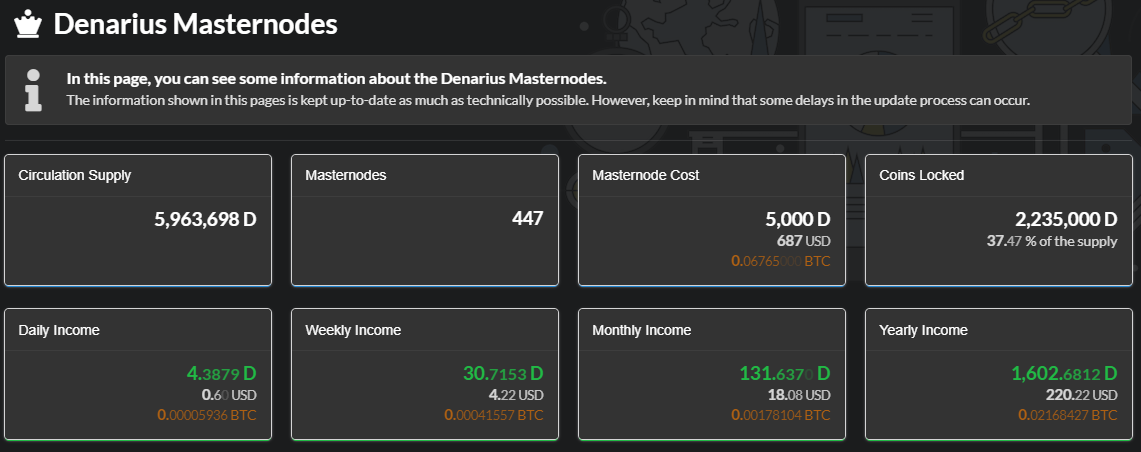This screenshot has width=1141, height=452.
Task: Click the 4.3879 D daily income amount
Action: tap(222, 373)
